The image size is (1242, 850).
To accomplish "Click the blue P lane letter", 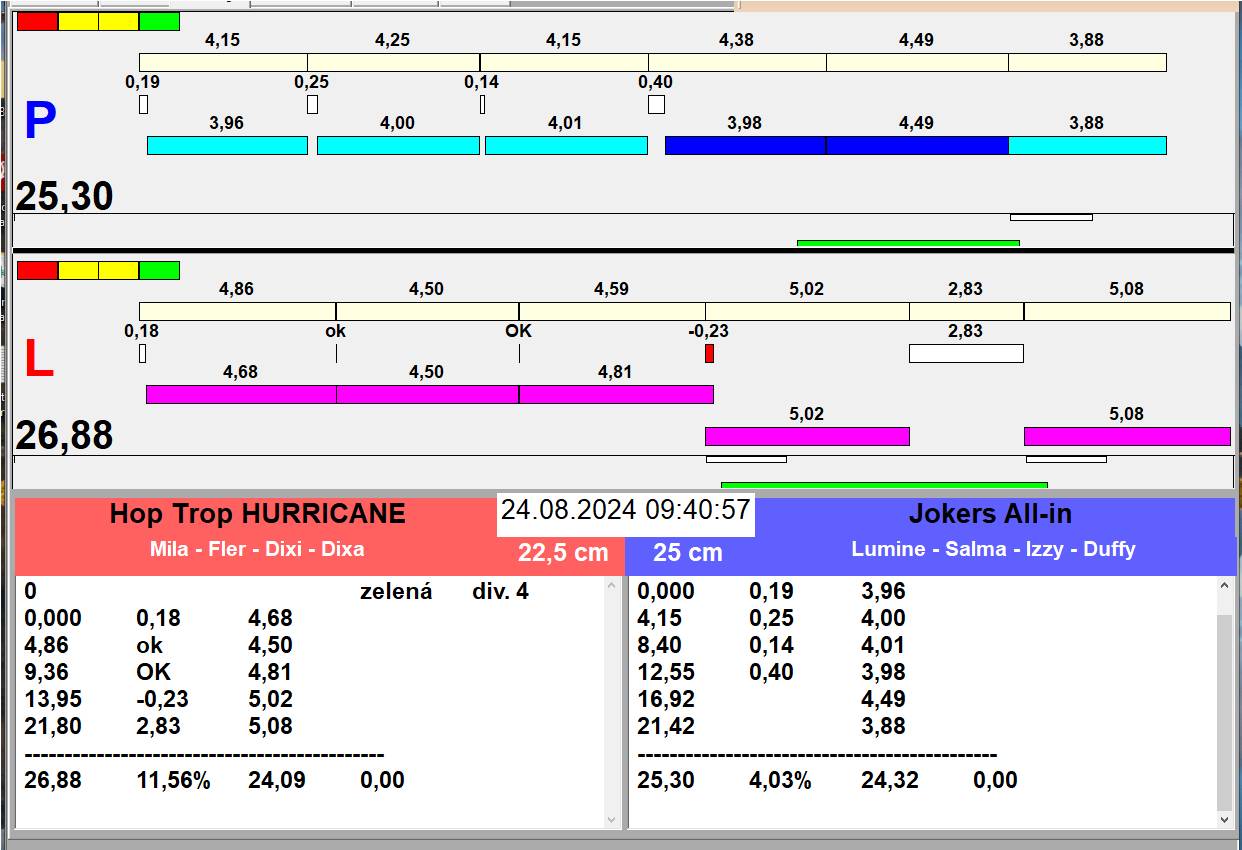I will (x=40, y=122).
